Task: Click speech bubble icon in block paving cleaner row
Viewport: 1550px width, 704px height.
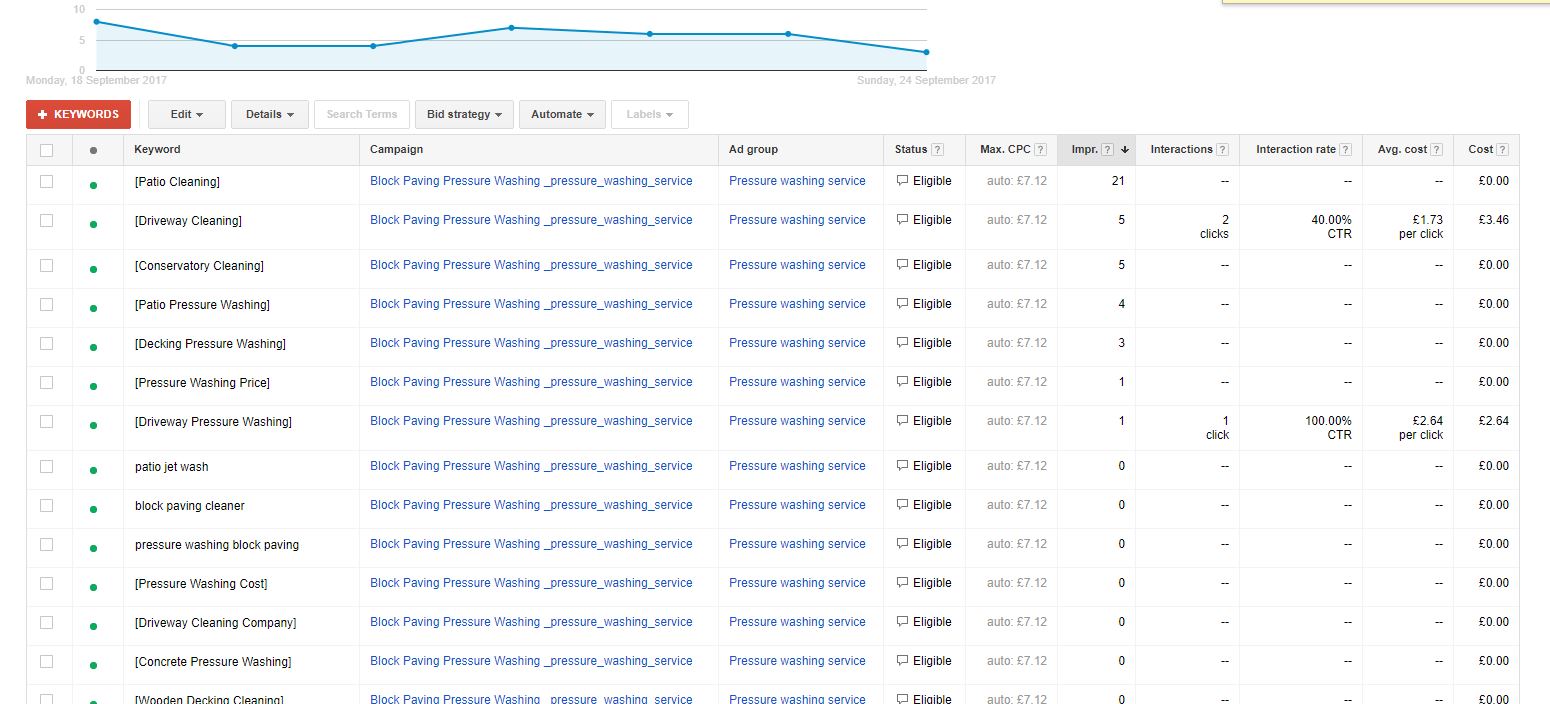Action: pos(902,505)
